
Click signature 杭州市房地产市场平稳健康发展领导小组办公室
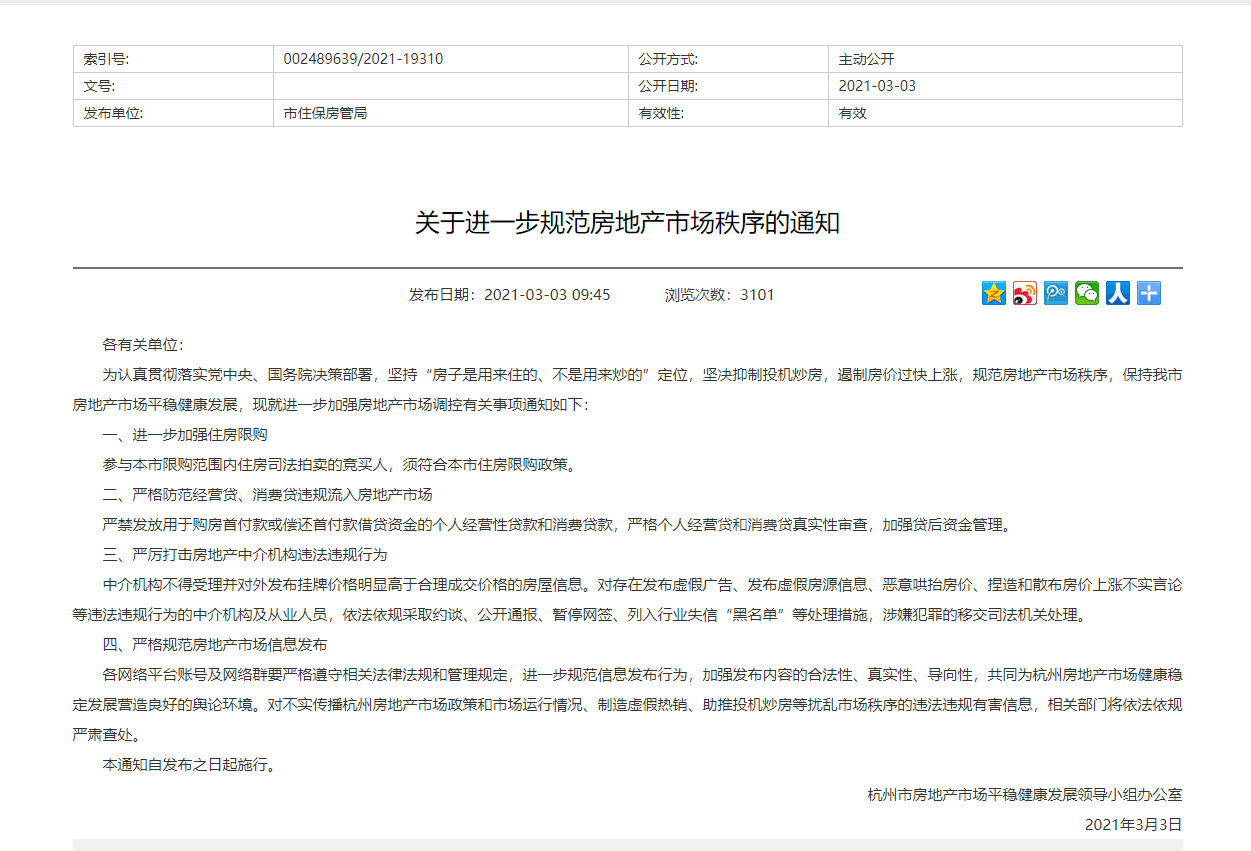pos(1025,795)
